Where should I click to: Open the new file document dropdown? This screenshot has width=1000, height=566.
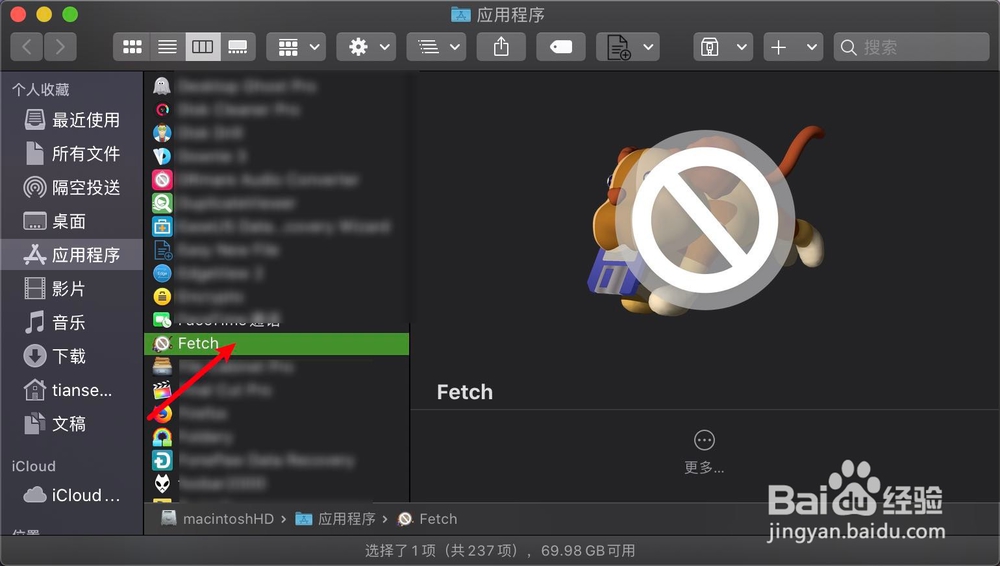(x=628, y=47)
